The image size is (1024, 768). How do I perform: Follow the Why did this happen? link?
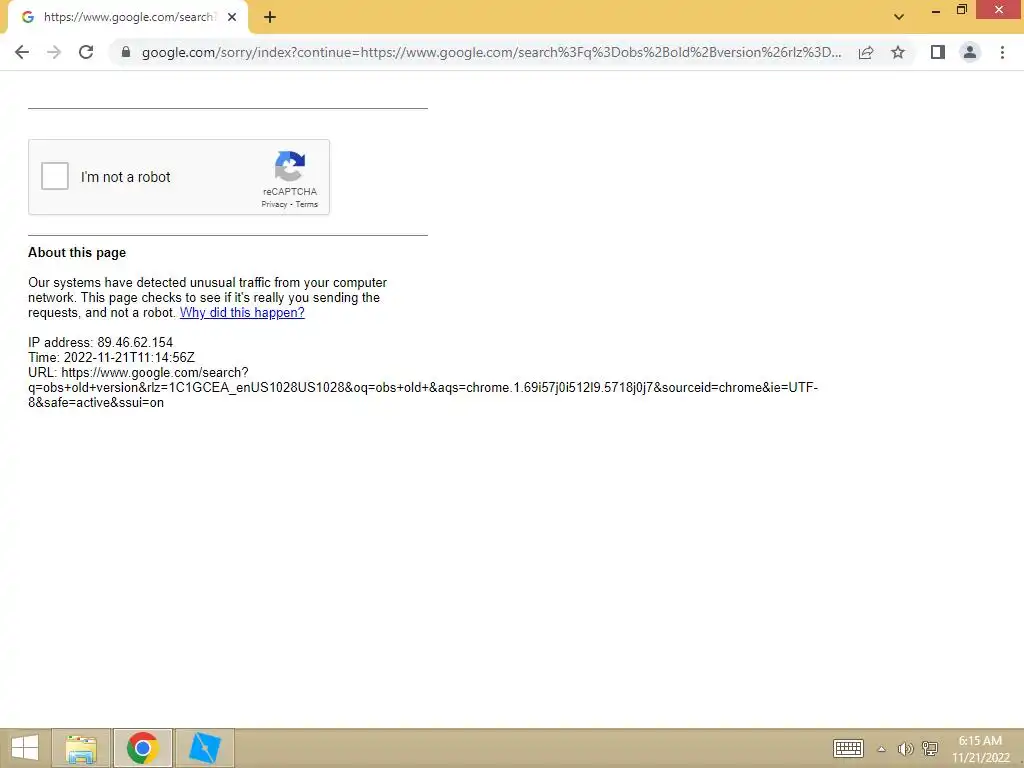pyautogui.click(x=242, y=313)
